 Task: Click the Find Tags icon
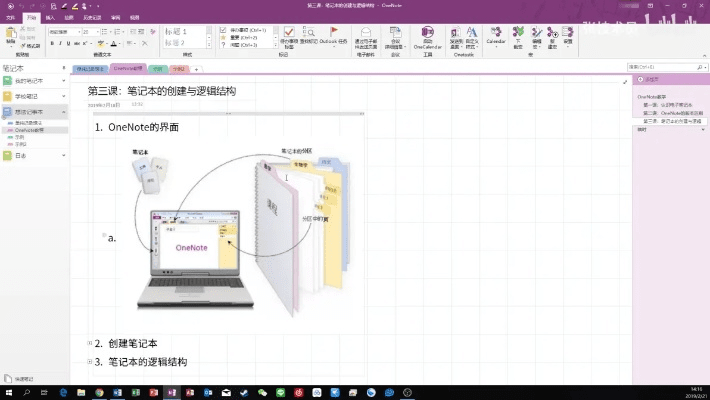[308, 34]
